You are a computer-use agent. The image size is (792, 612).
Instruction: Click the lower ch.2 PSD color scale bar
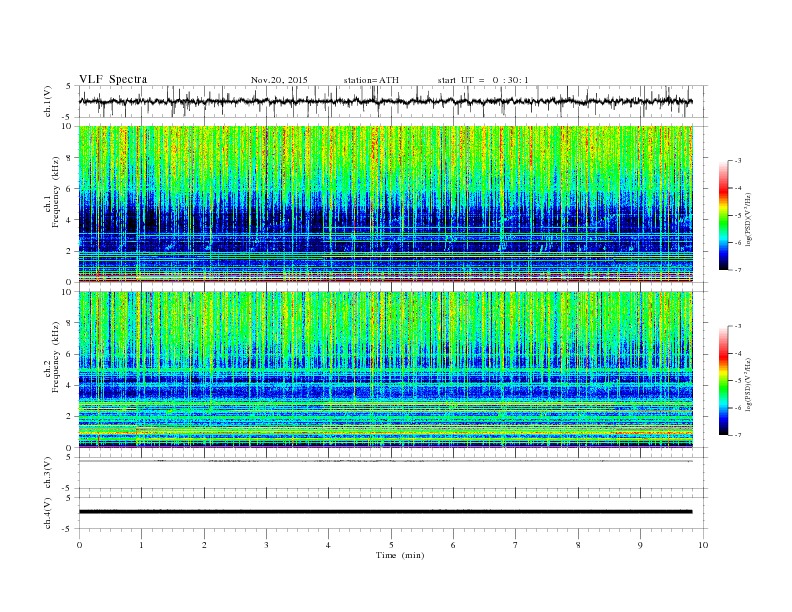(x=723, y=380)
